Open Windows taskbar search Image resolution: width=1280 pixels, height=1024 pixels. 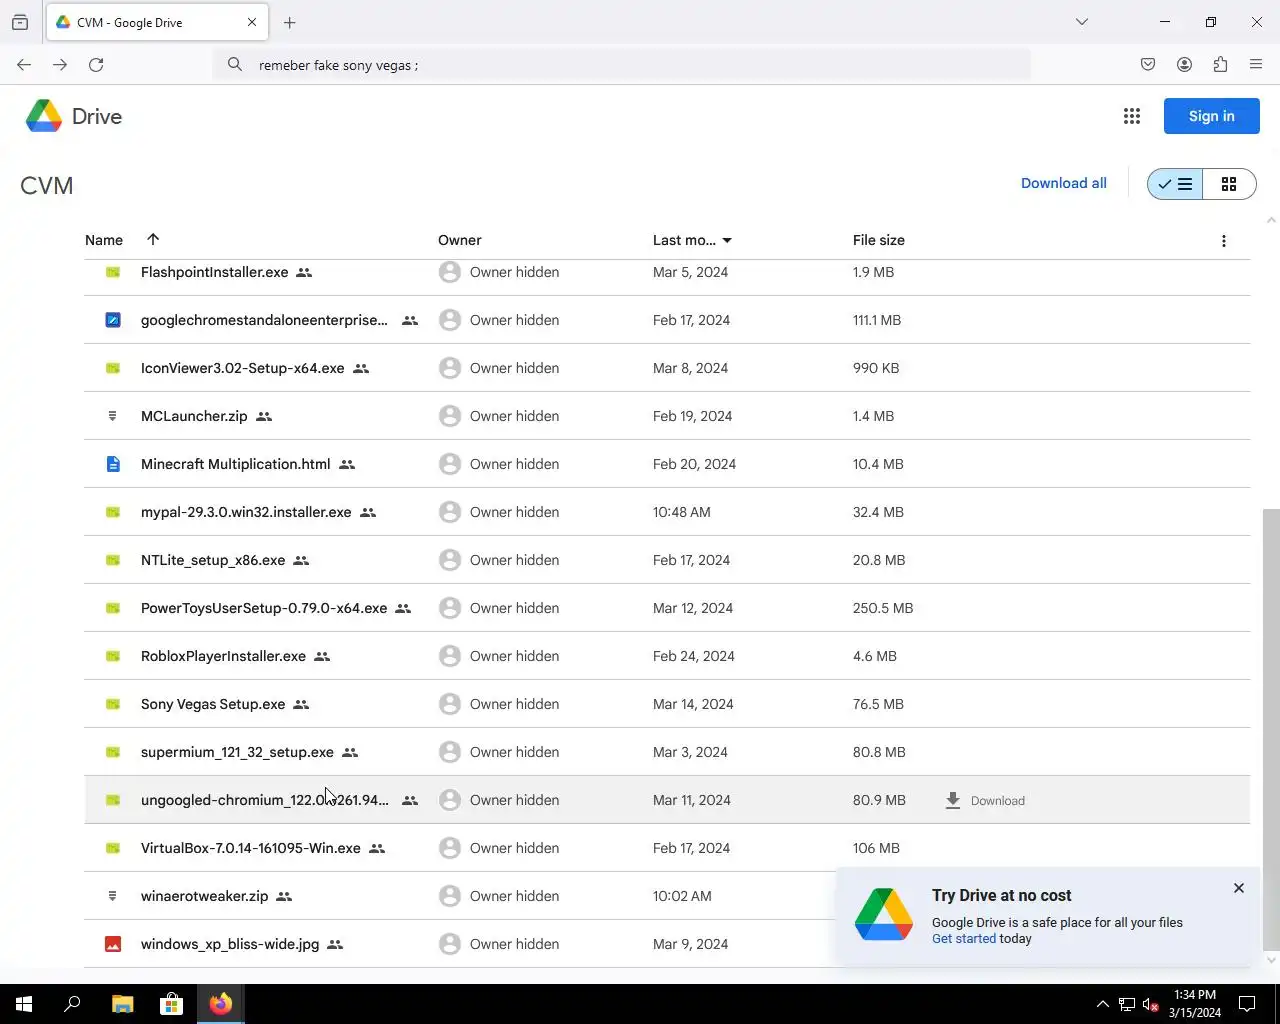pyautogui.click(x=72, y=1004)
